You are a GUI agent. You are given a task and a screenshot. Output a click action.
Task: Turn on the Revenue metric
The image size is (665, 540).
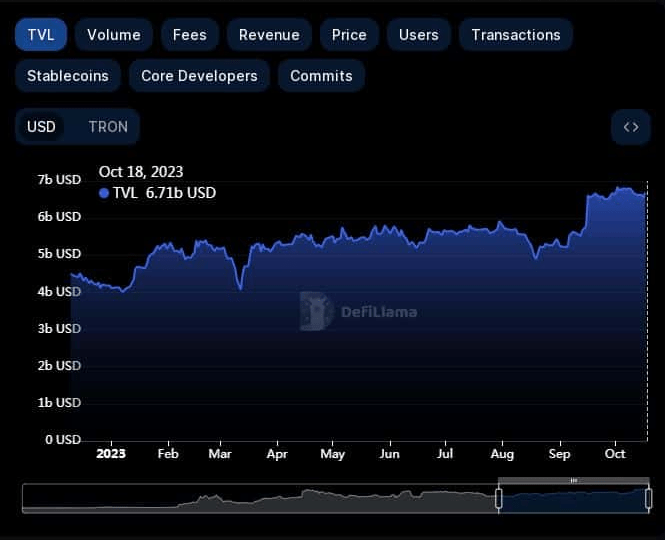pos(269,35)
